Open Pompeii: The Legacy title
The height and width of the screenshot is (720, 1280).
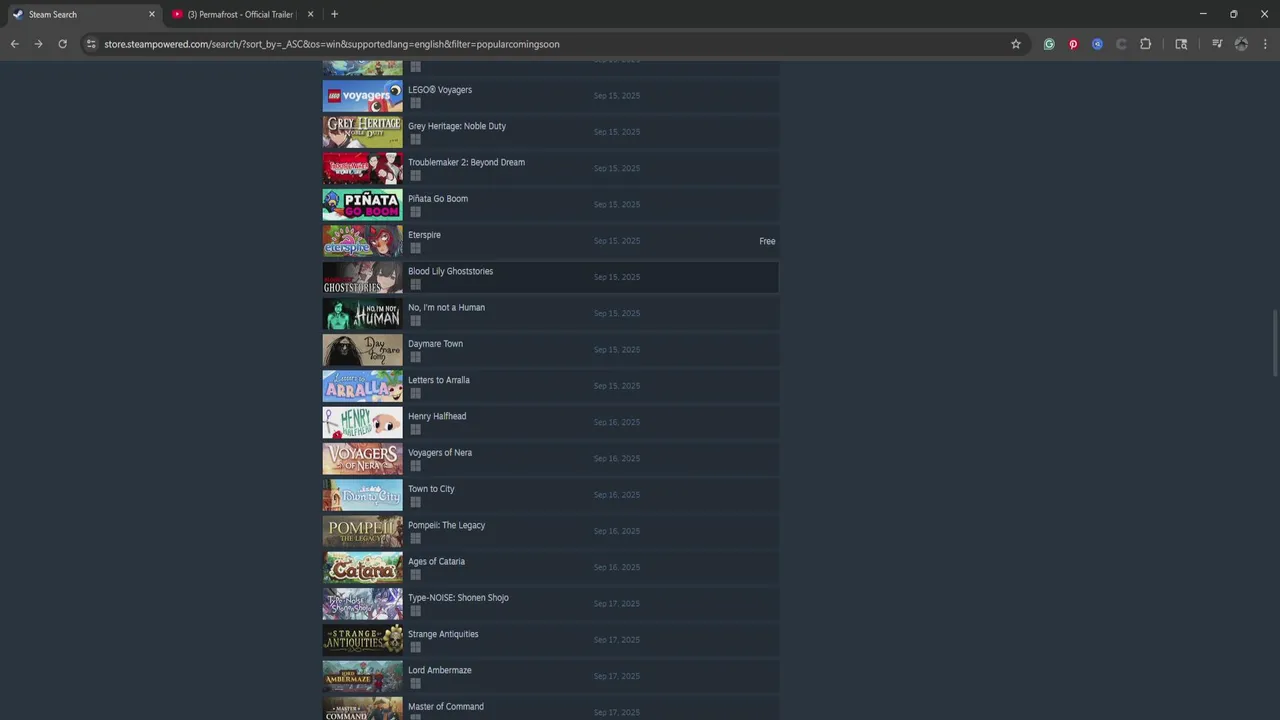[446, 525]
